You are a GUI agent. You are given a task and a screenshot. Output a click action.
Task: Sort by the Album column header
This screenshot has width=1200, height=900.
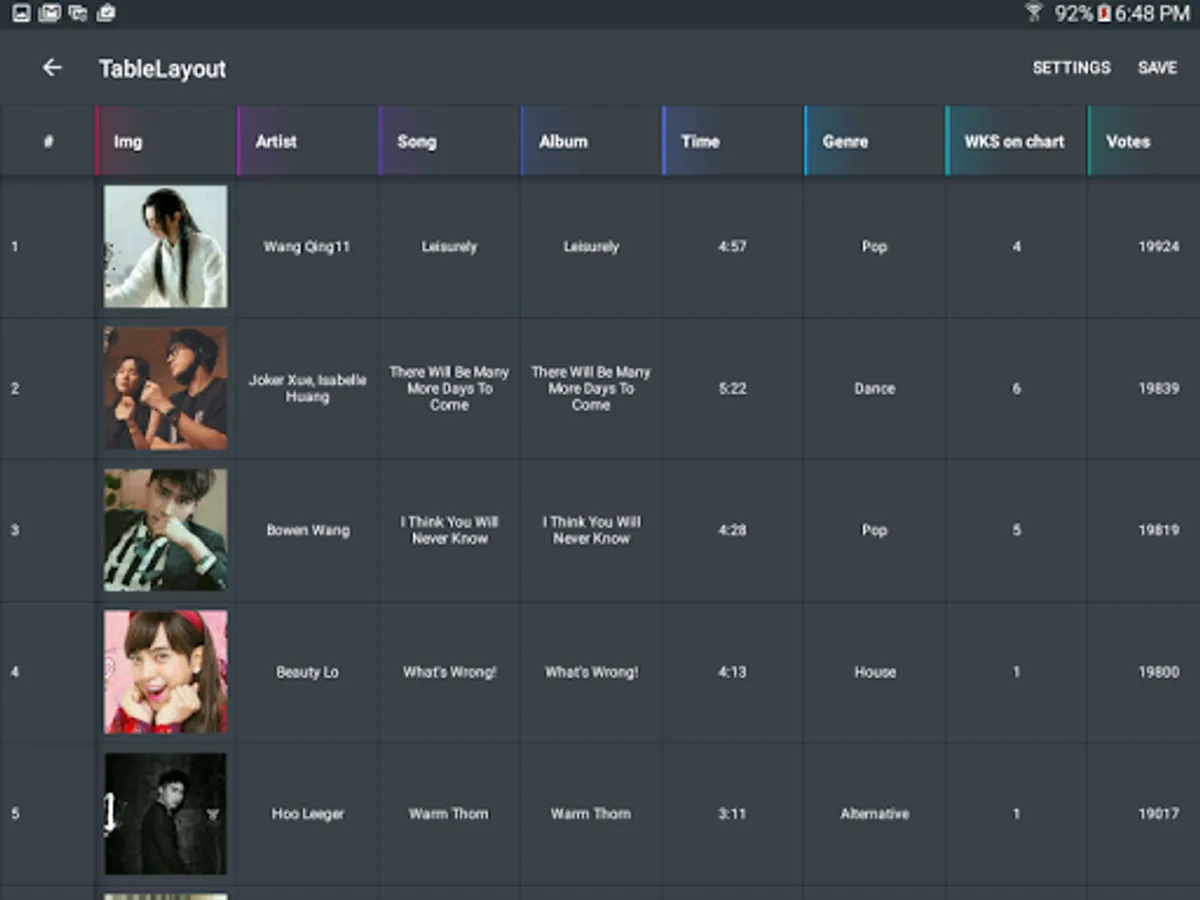(592, 141)
